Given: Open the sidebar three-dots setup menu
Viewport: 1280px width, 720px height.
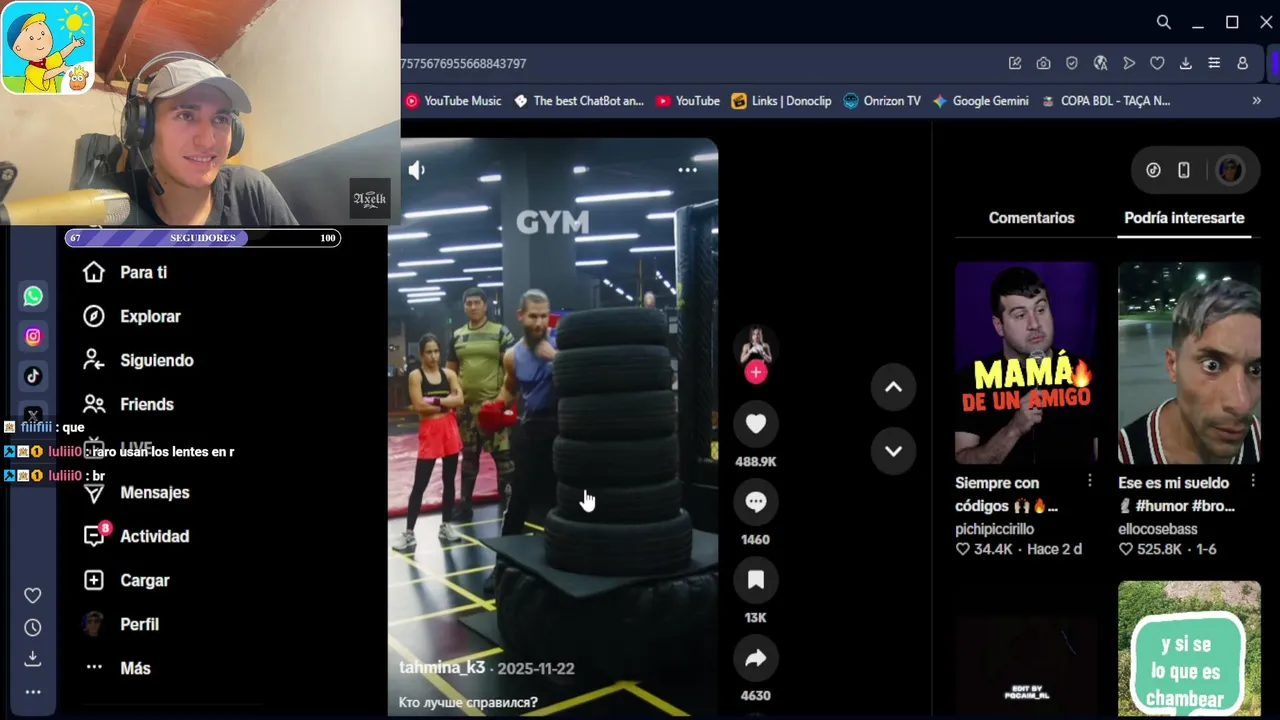Looking at the screenshot, I should 33,691.
